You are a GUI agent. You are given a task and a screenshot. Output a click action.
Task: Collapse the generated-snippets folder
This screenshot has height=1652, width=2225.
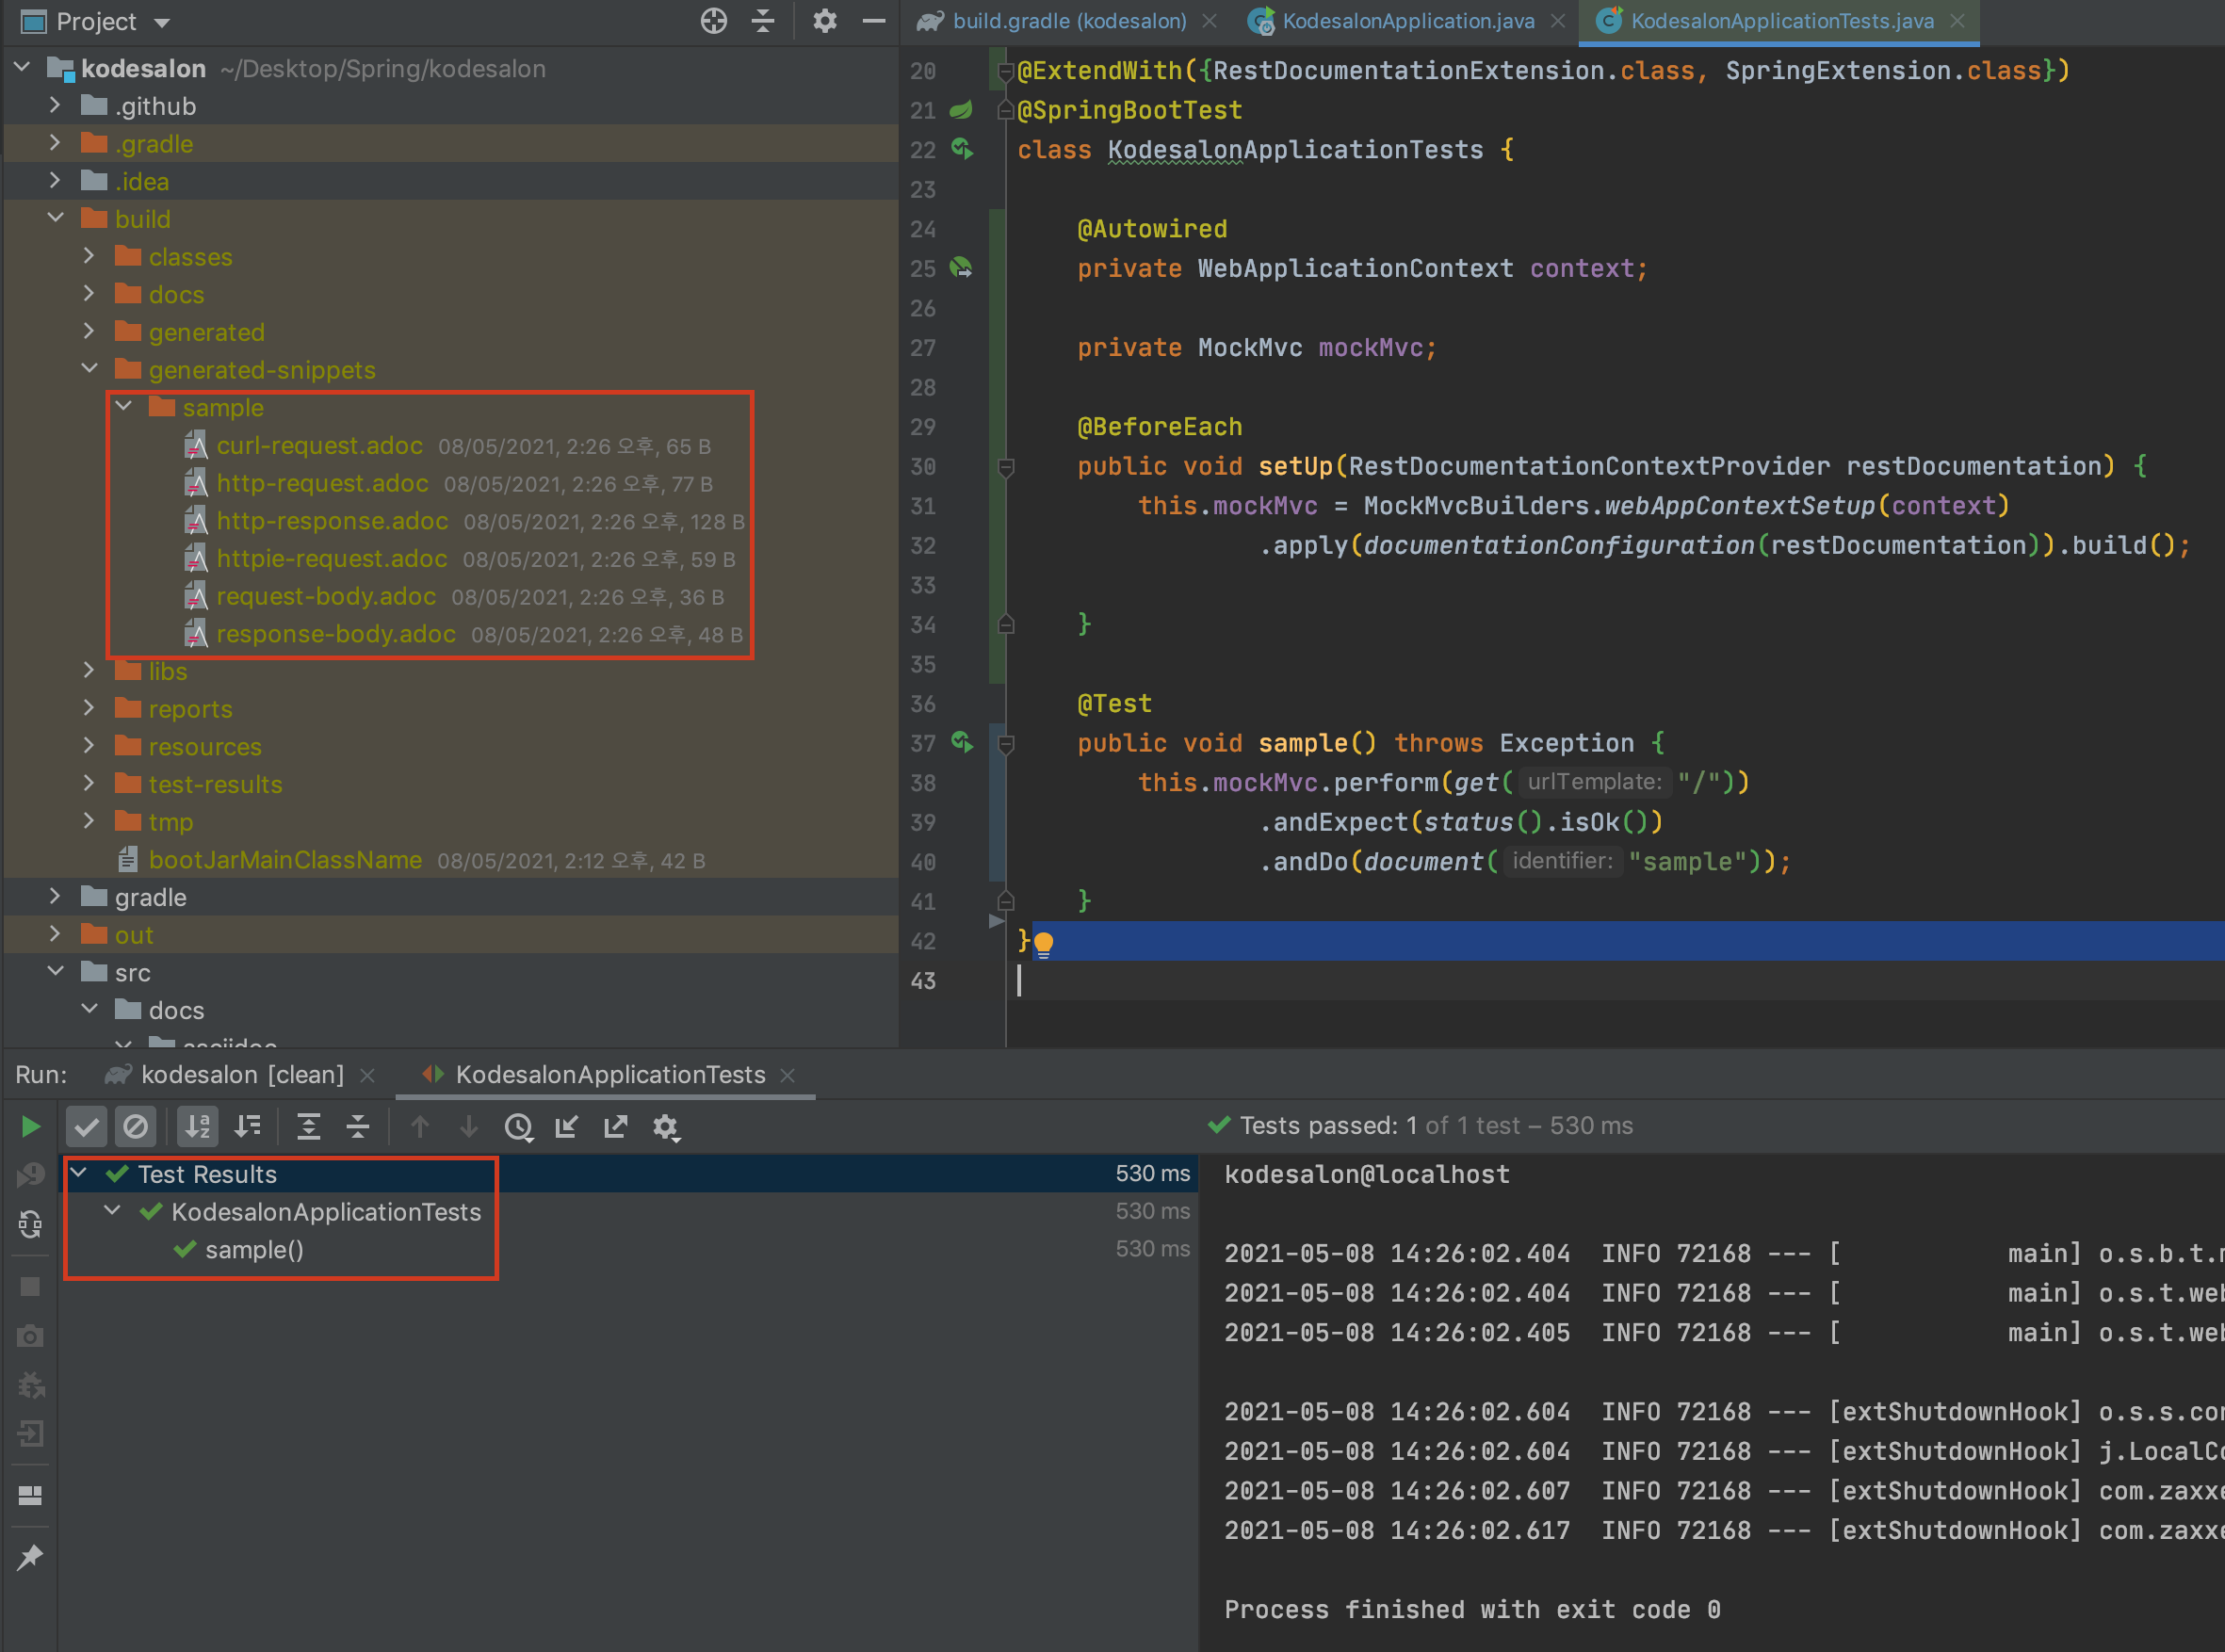90,369
